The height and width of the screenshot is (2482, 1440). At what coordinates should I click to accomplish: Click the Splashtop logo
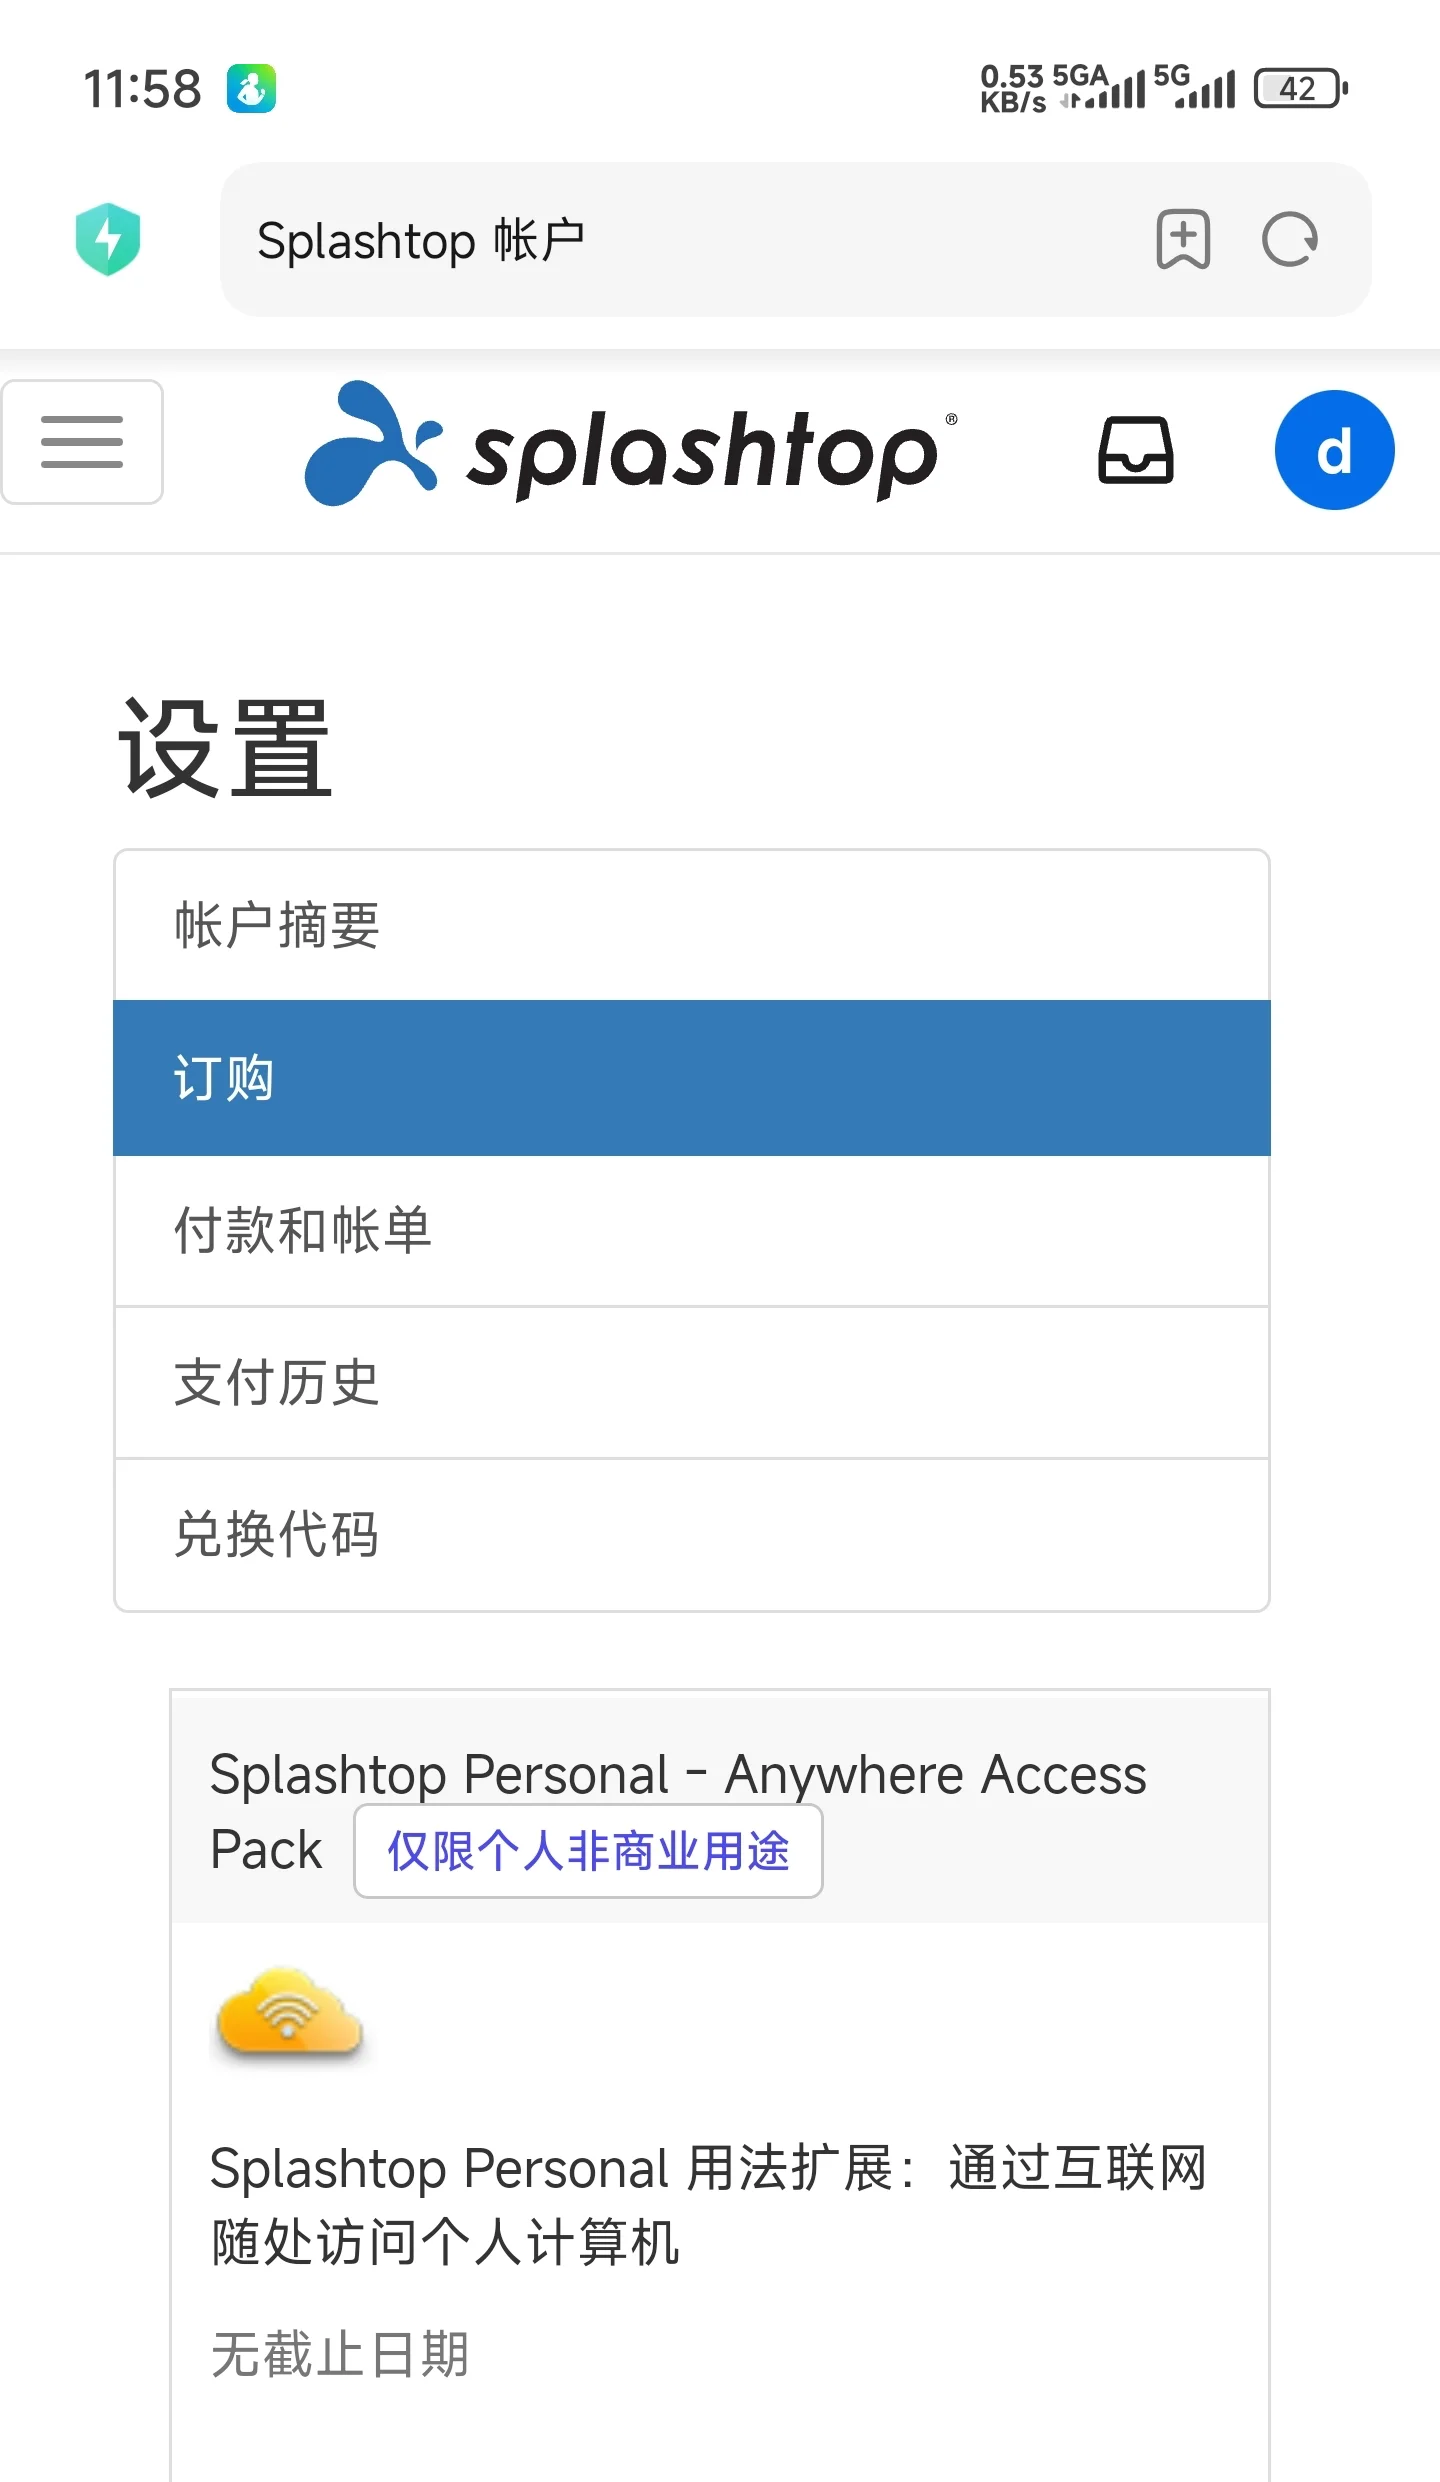[630, 444]
